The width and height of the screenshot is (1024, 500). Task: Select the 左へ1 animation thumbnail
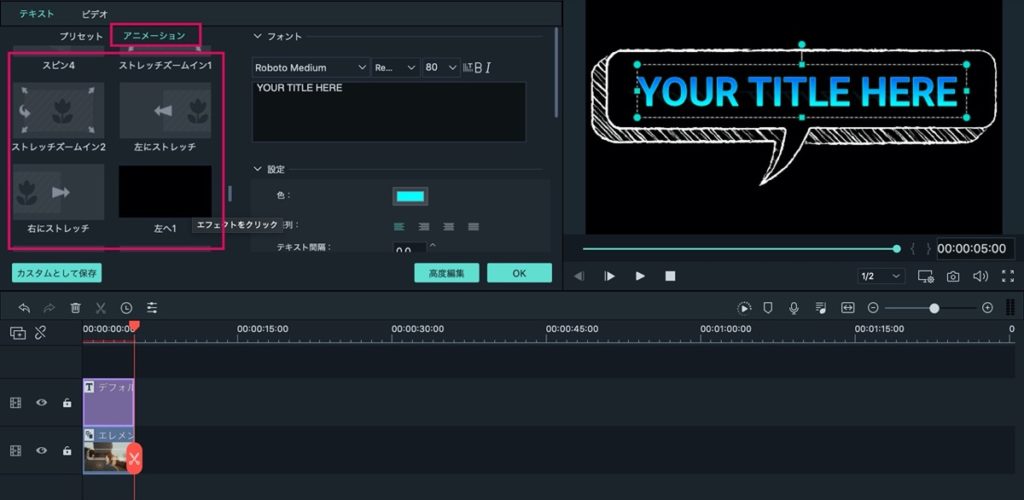pyautogui.click(x=165, y=192)
